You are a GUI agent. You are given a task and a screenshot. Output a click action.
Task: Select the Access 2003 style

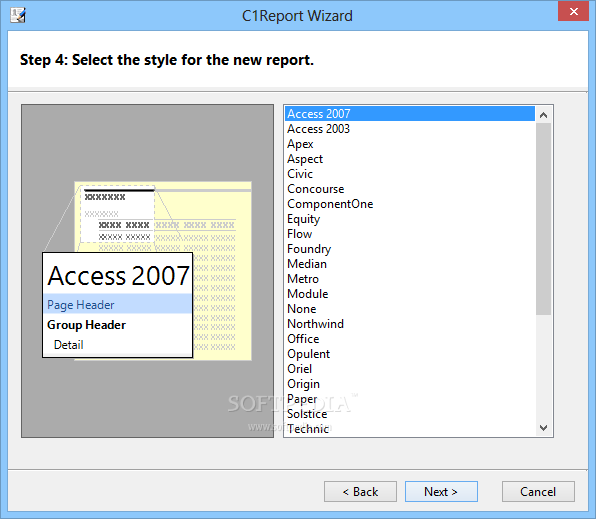tap(410, 129)
